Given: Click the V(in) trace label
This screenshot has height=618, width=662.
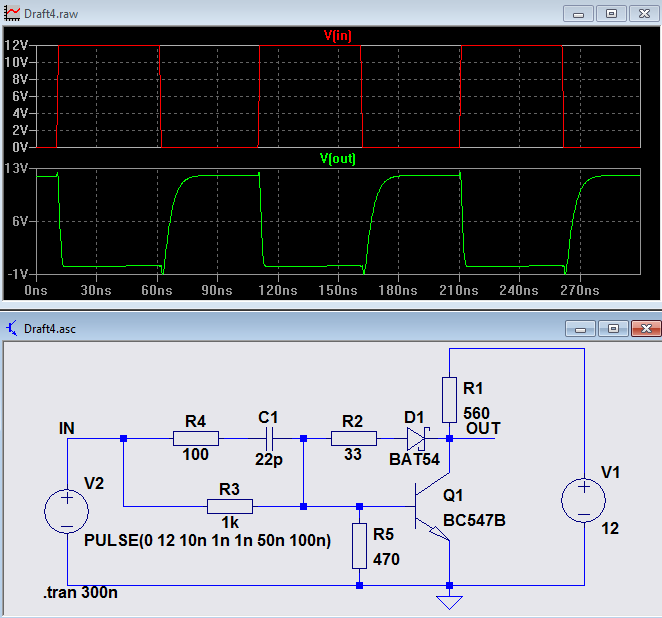Looking at the screenshot, I should 337,35.
